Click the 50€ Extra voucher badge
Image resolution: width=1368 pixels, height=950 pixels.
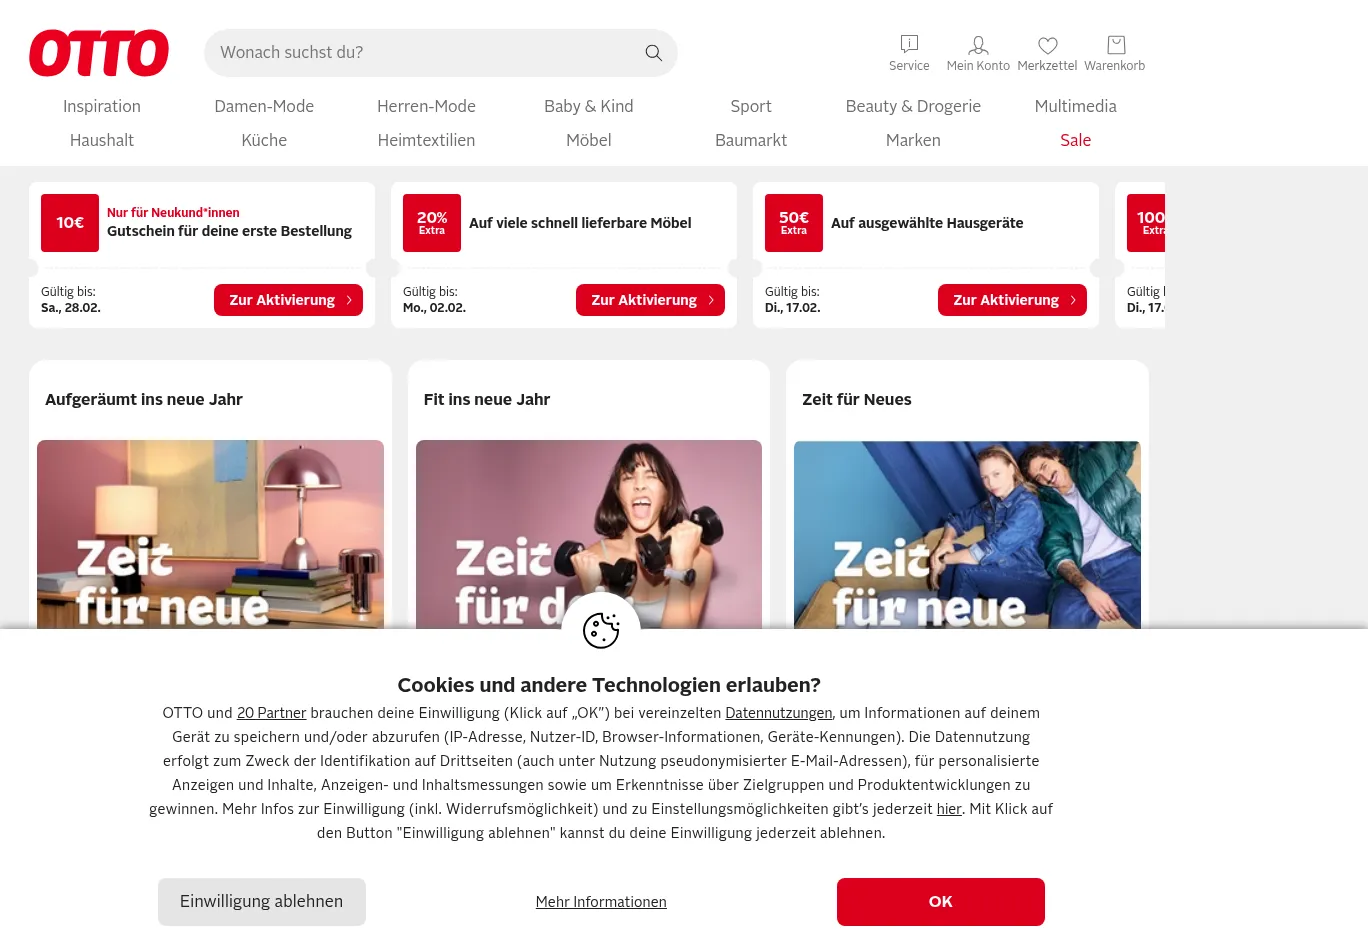coord(794,223)
